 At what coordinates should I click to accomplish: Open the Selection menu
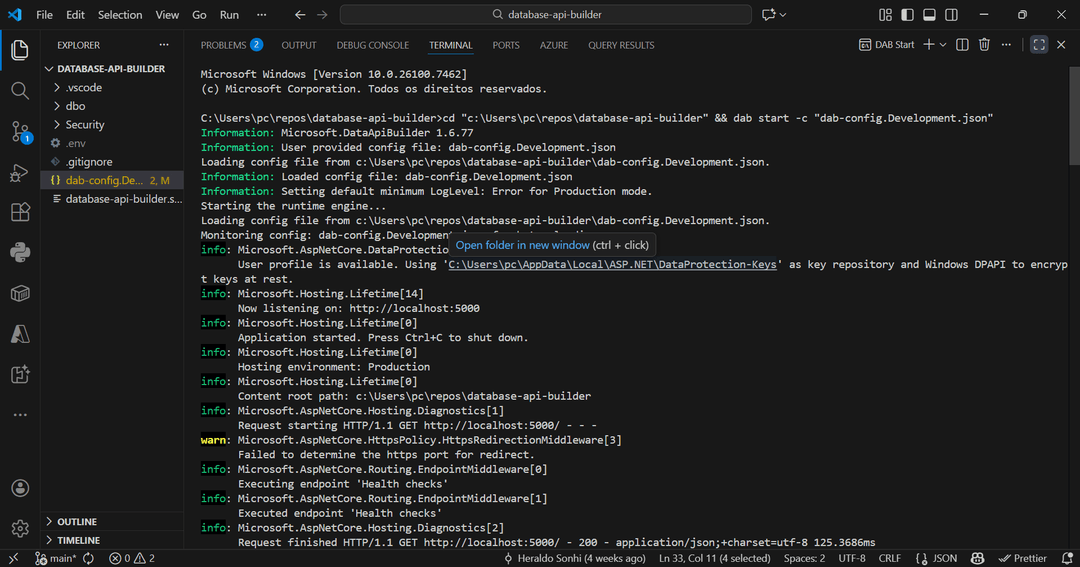tap(120, 14)
